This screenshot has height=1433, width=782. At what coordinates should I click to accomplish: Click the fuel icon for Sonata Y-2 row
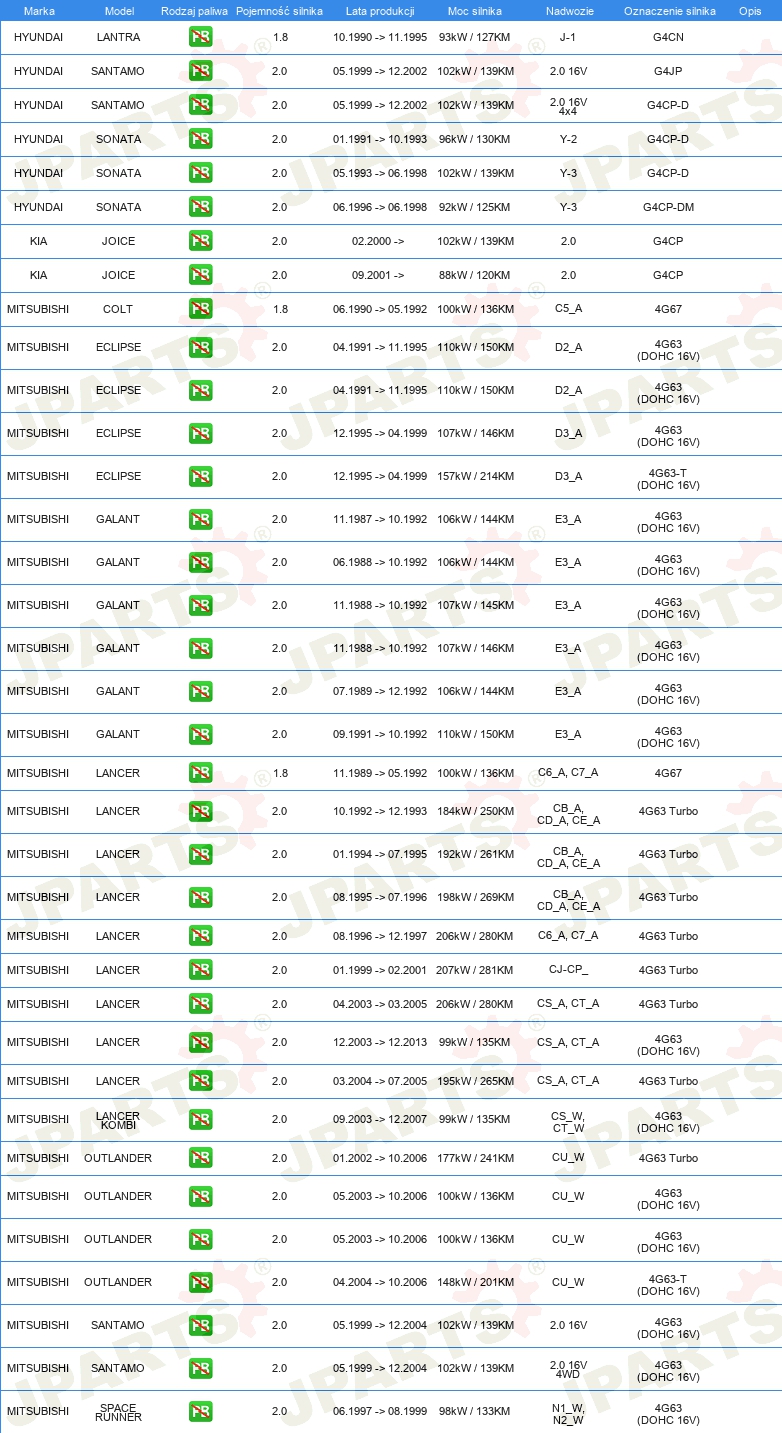coord(200,140)
